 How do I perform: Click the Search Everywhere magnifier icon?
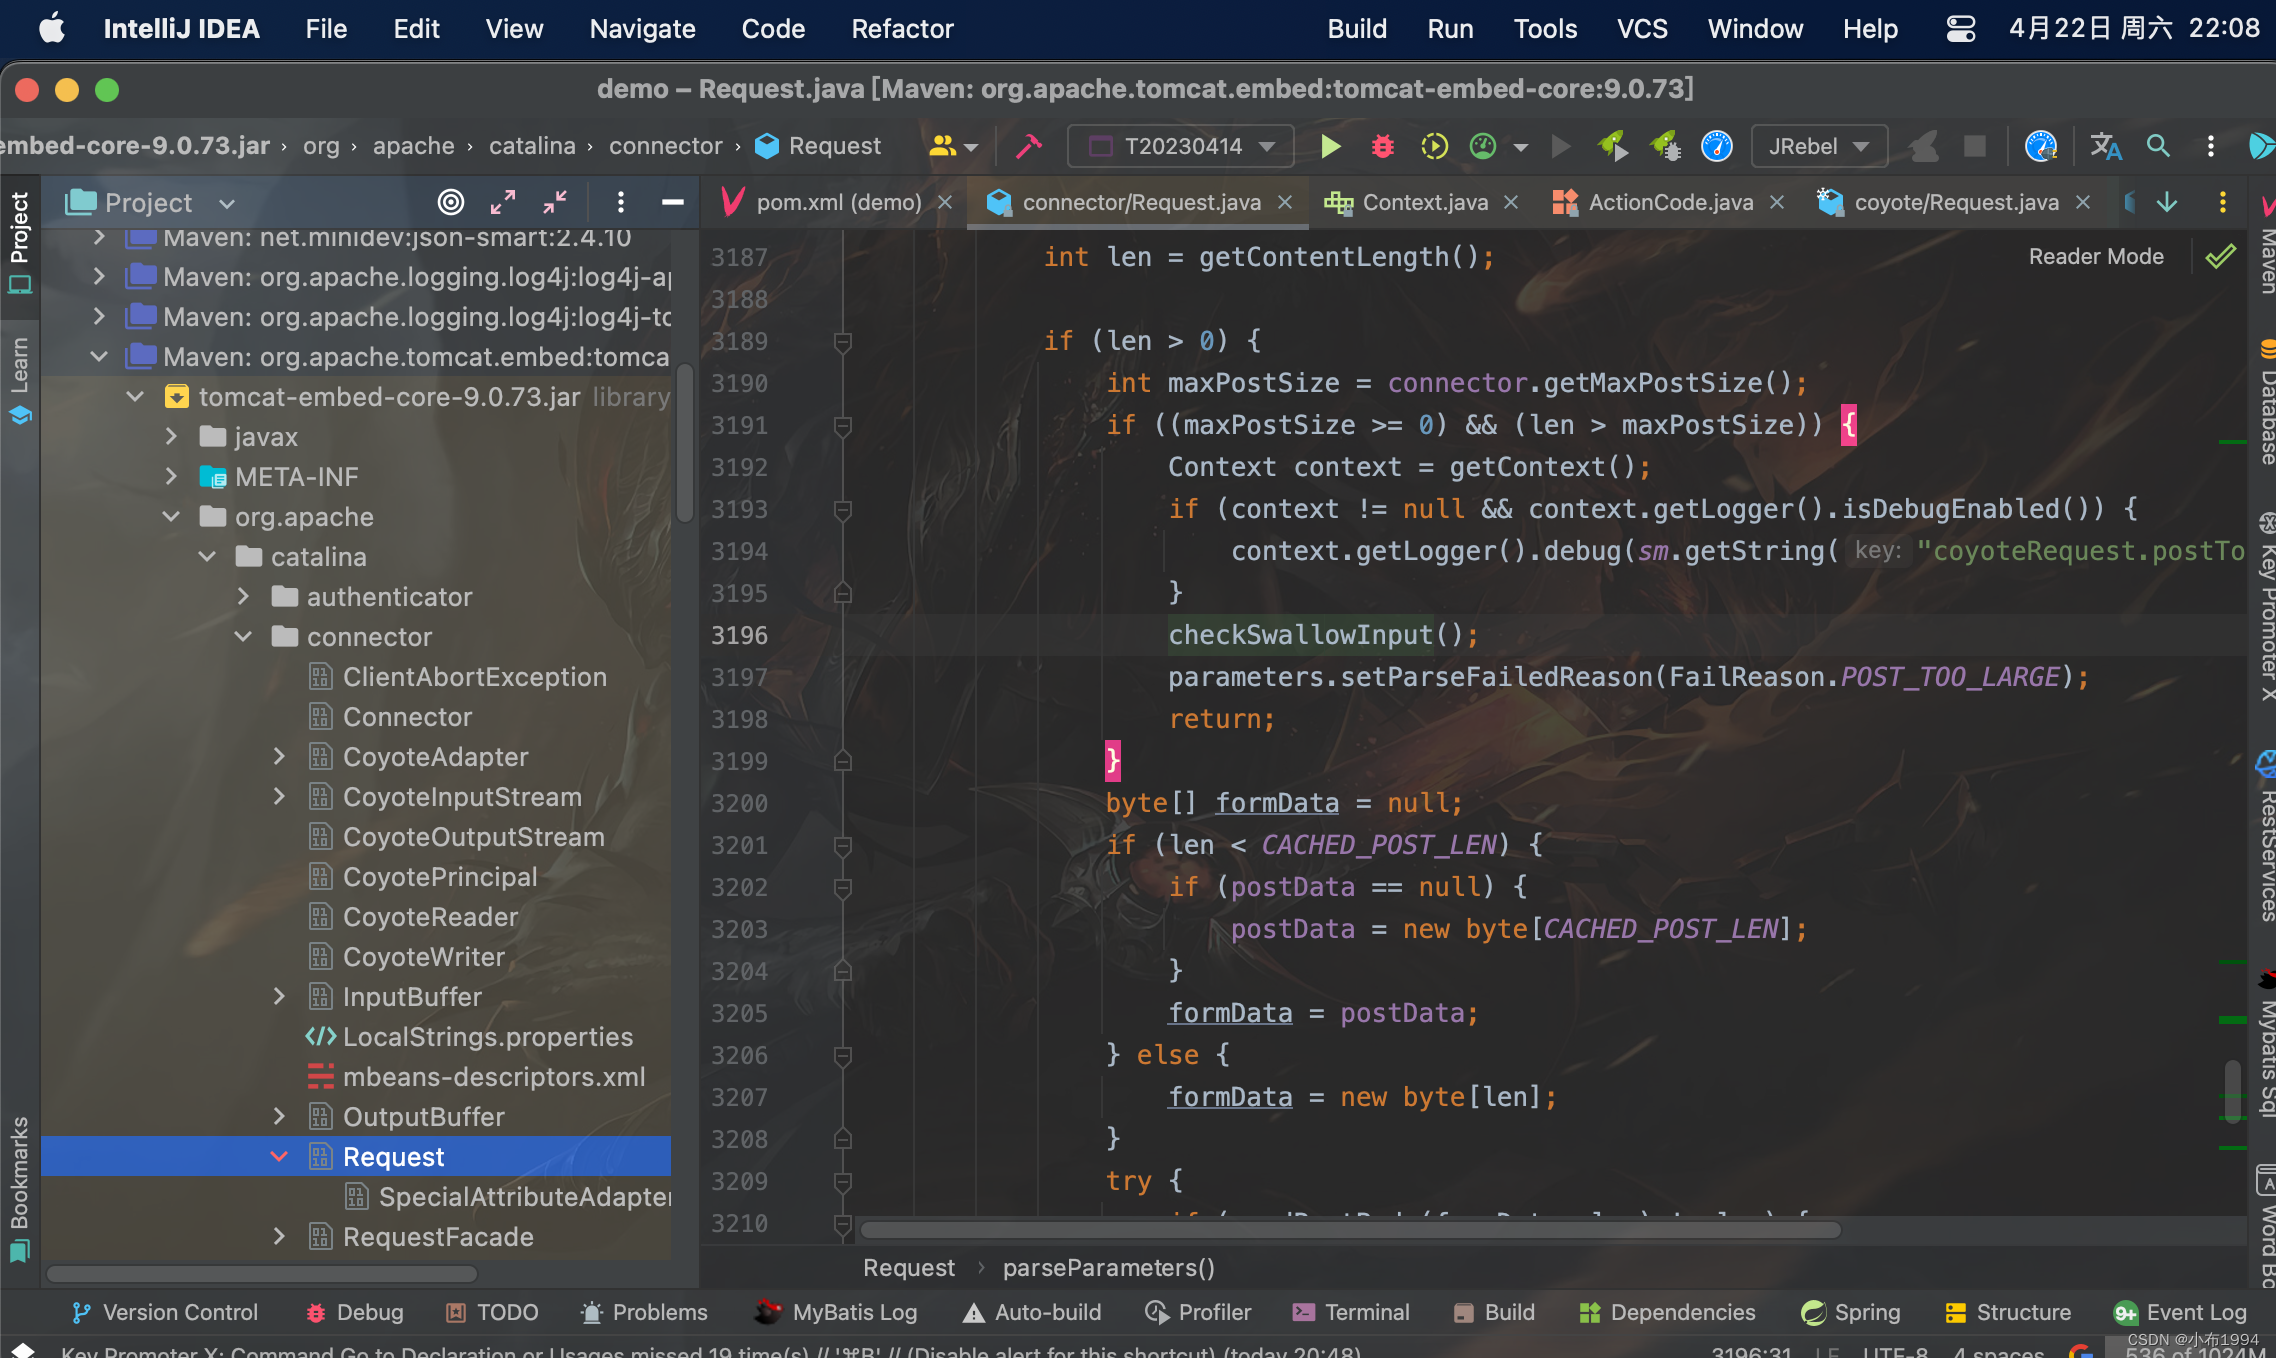pyautogui.click(x=2158, y=147)
